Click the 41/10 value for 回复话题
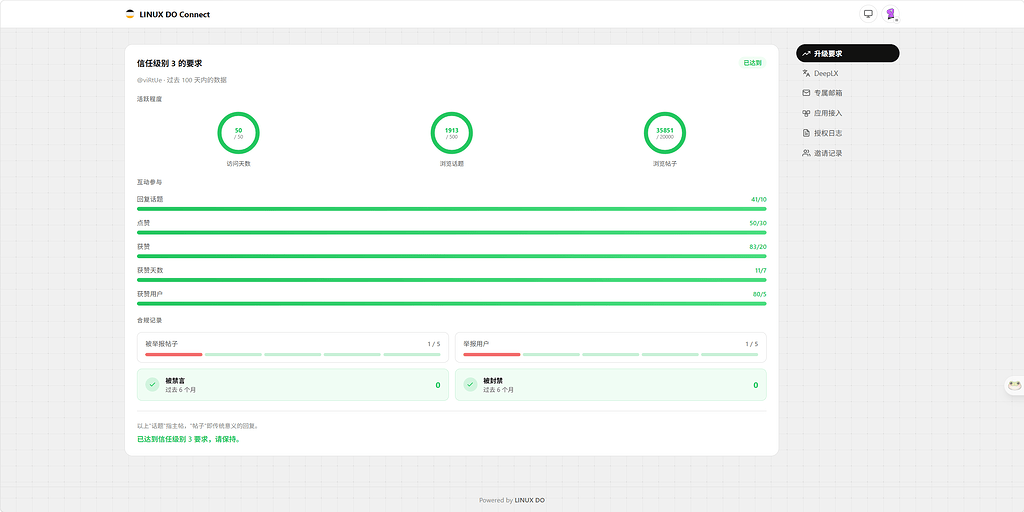 click(x=759, y=199)
